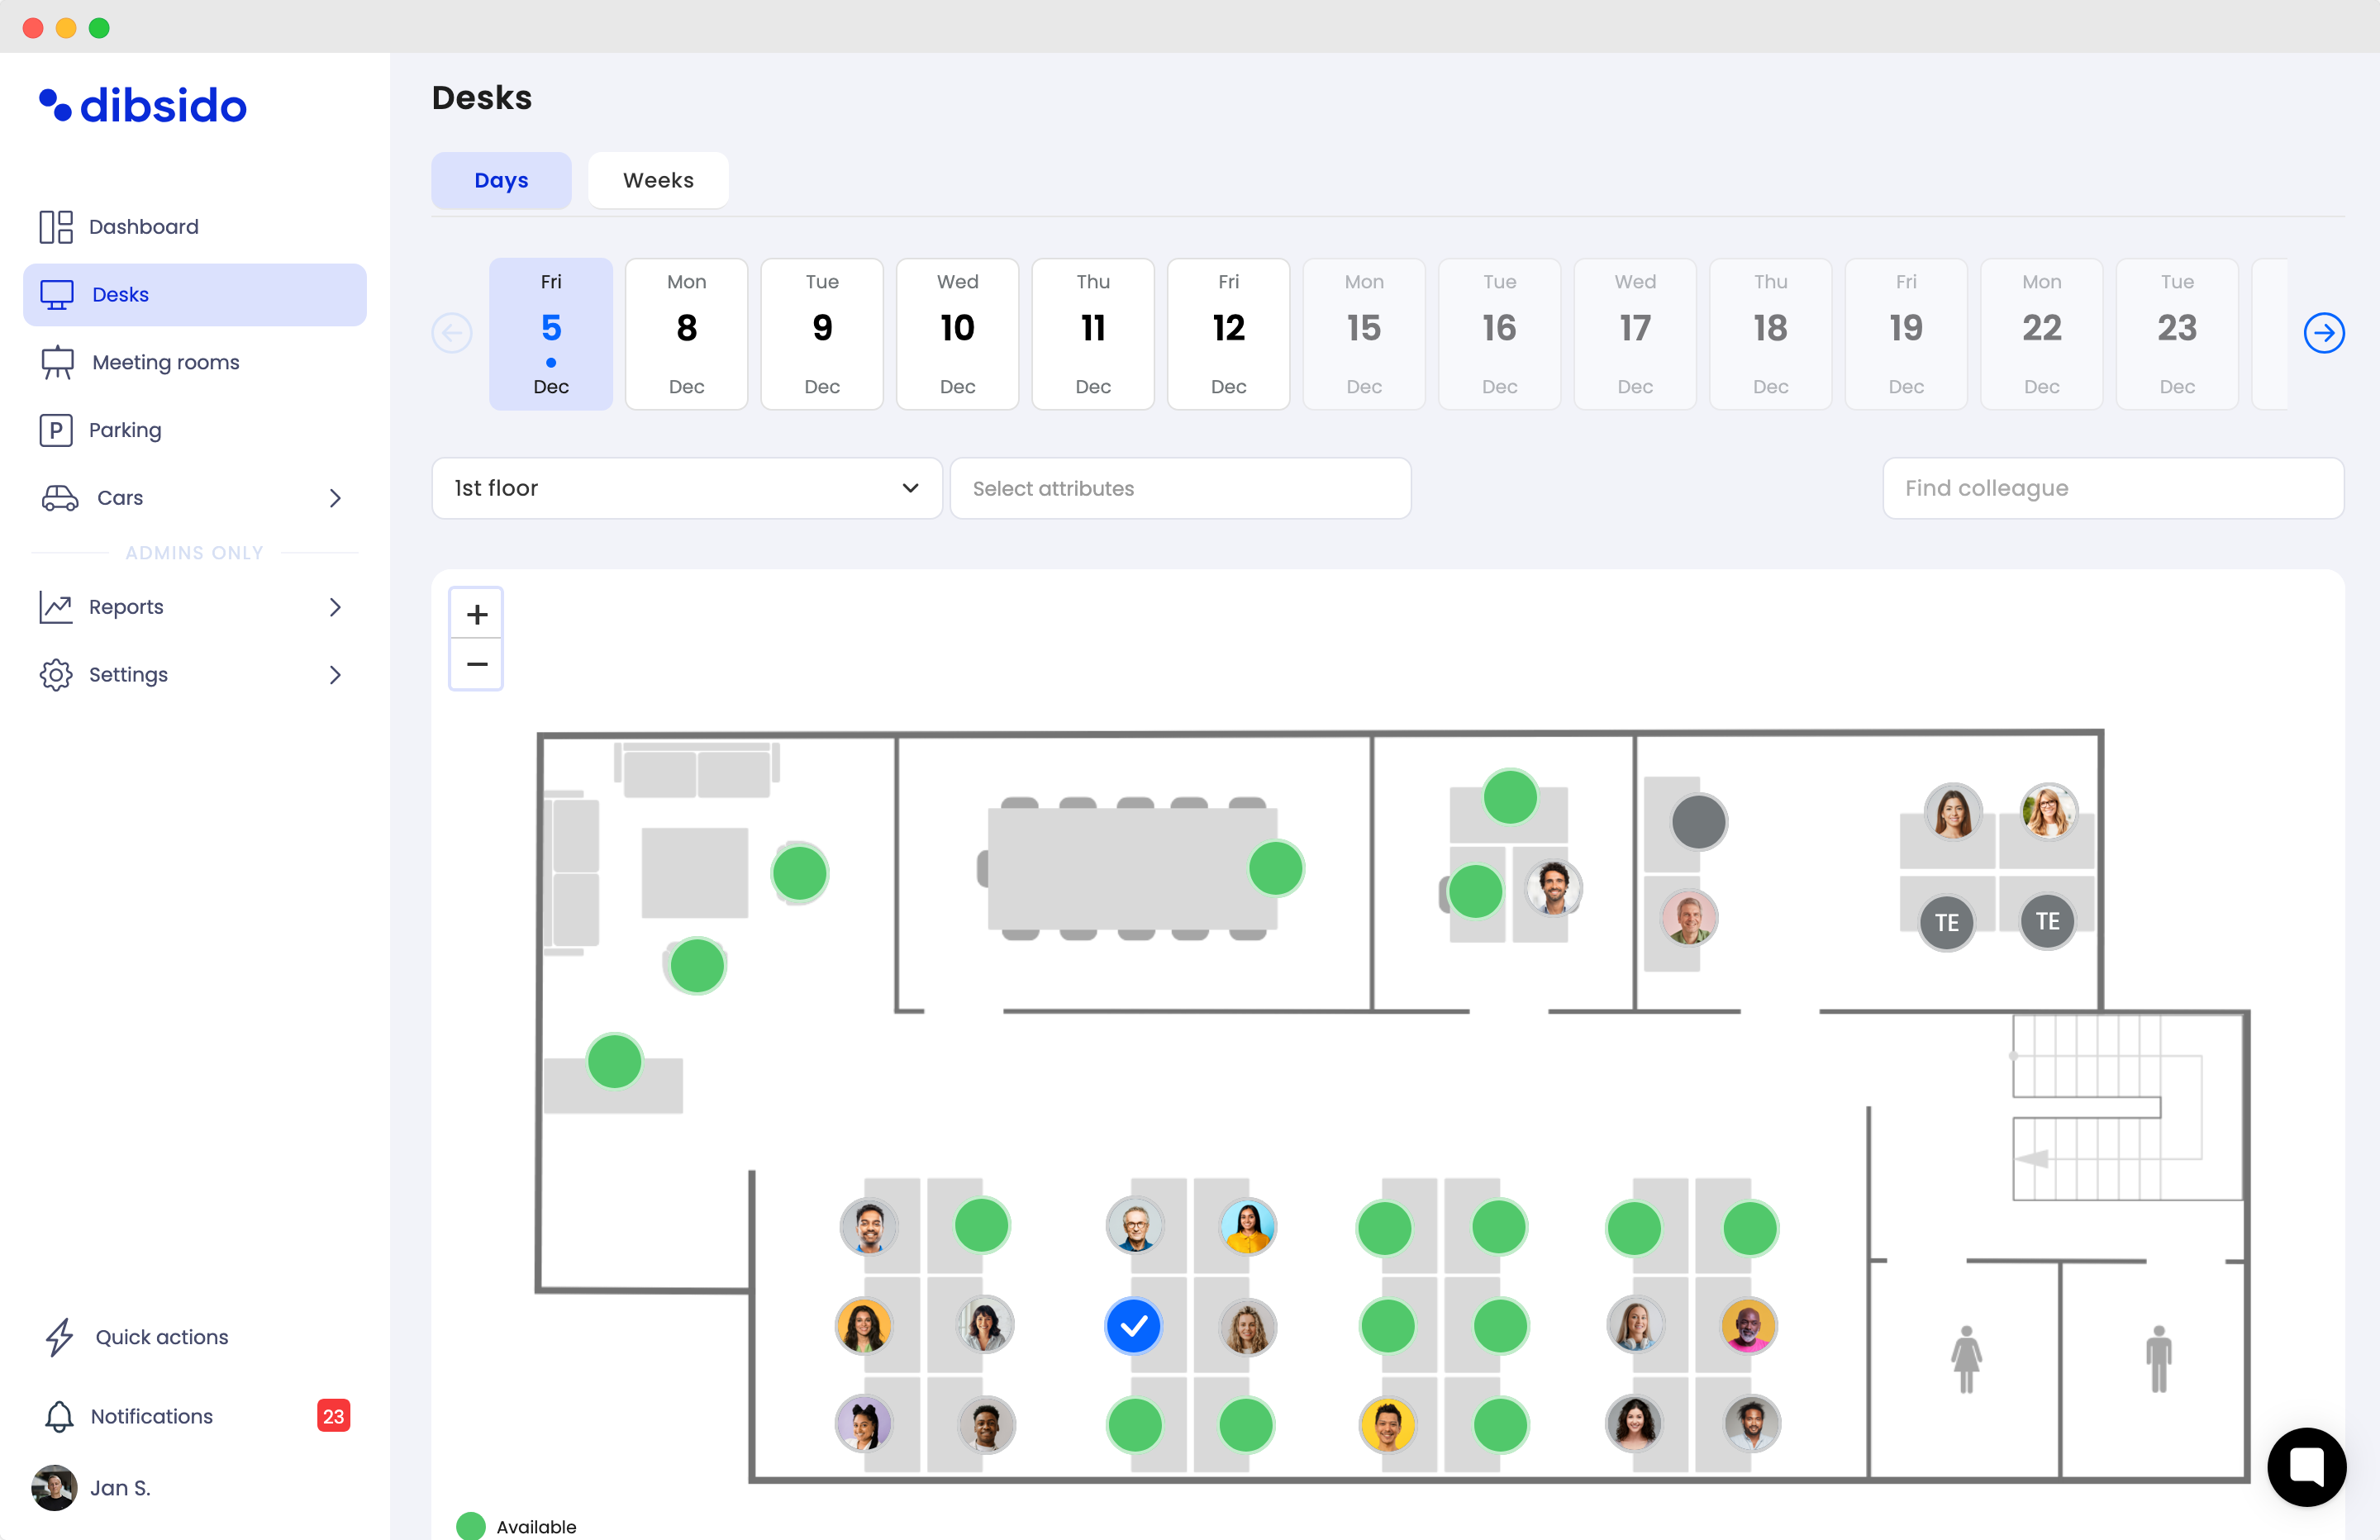
Task: Select Mon 8 Dec date card
Action: point(686,333)
